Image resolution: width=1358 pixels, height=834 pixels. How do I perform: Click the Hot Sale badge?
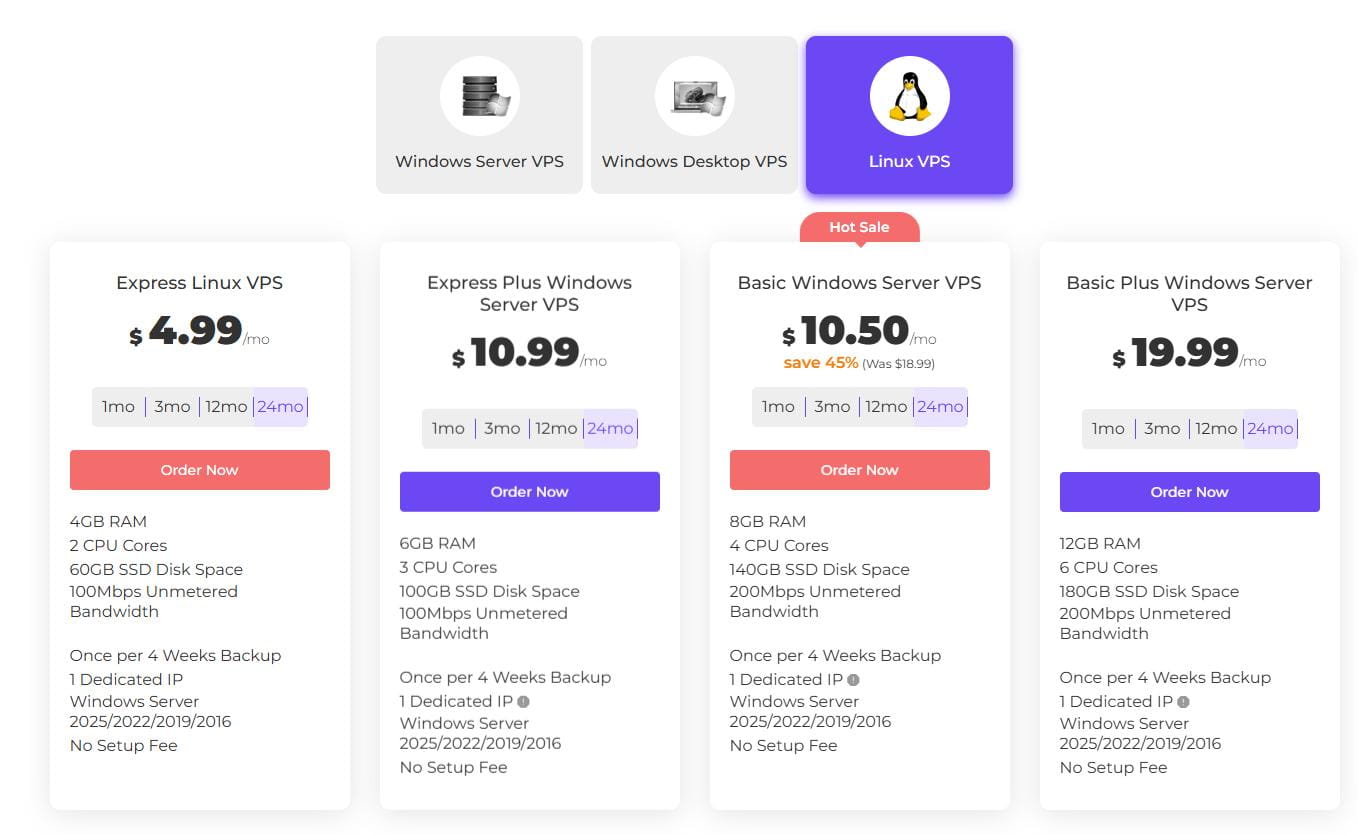859,227
